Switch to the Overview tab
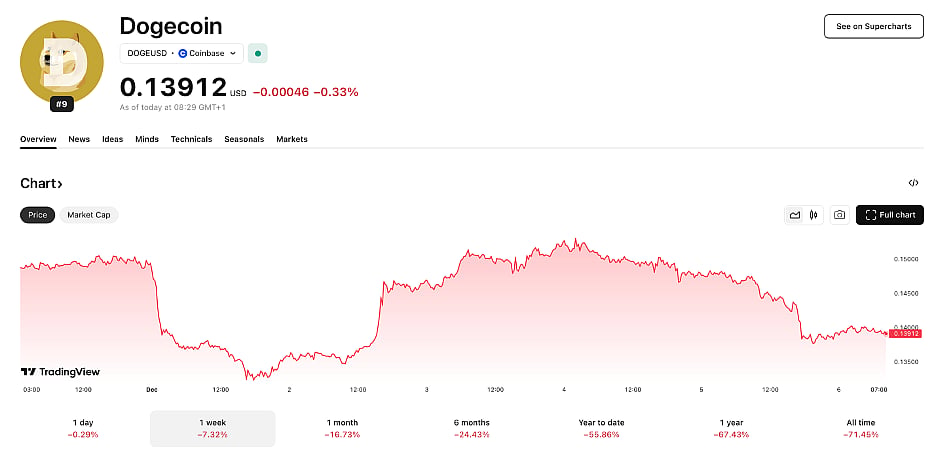 38,139
